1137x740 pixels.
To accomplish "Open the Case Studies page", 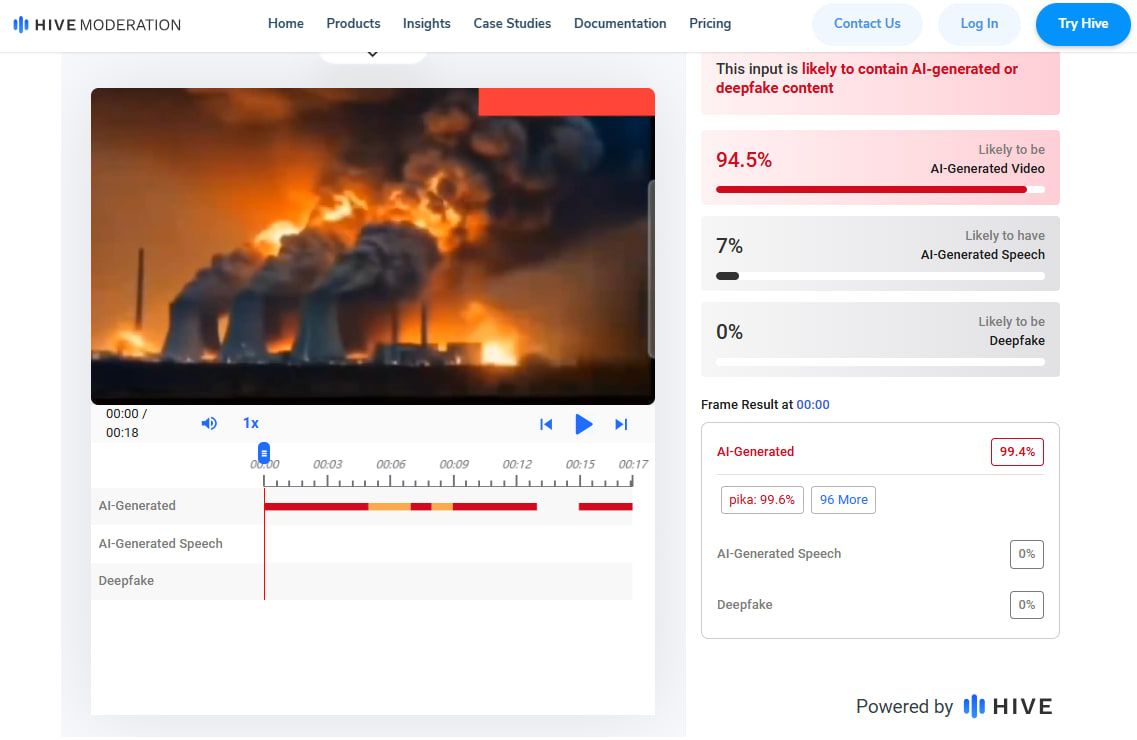I will [x=512, y=23].
